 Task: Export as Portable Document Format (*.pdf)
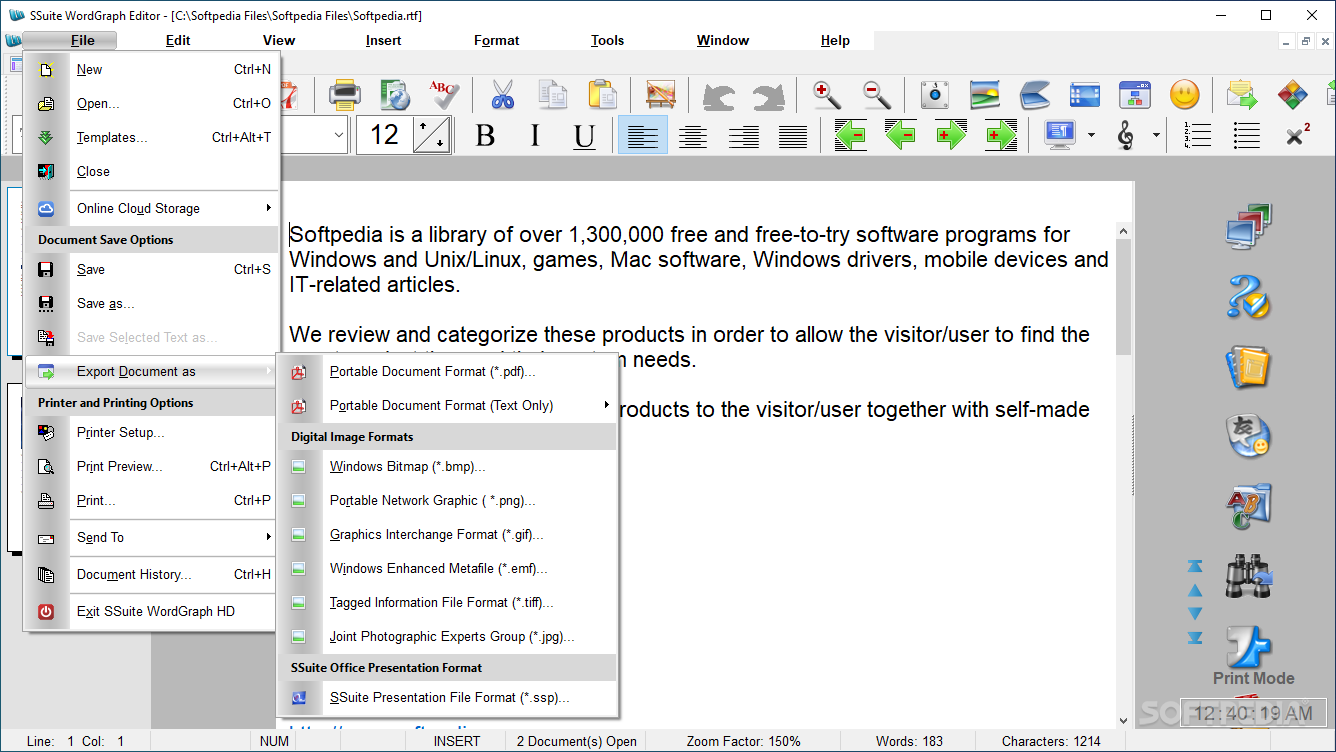click(447, 371)
